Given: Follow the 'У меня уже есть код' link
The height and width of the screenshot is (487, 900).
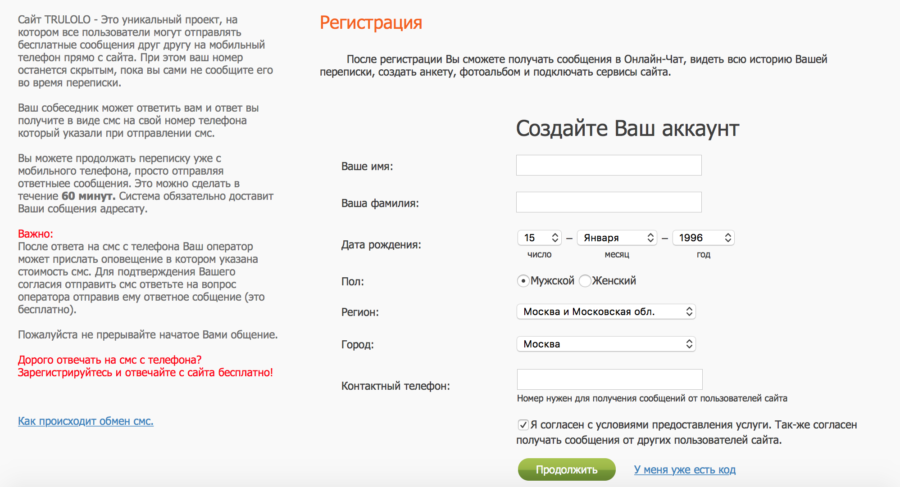Looking at the screenshot, I should (684, 469).
